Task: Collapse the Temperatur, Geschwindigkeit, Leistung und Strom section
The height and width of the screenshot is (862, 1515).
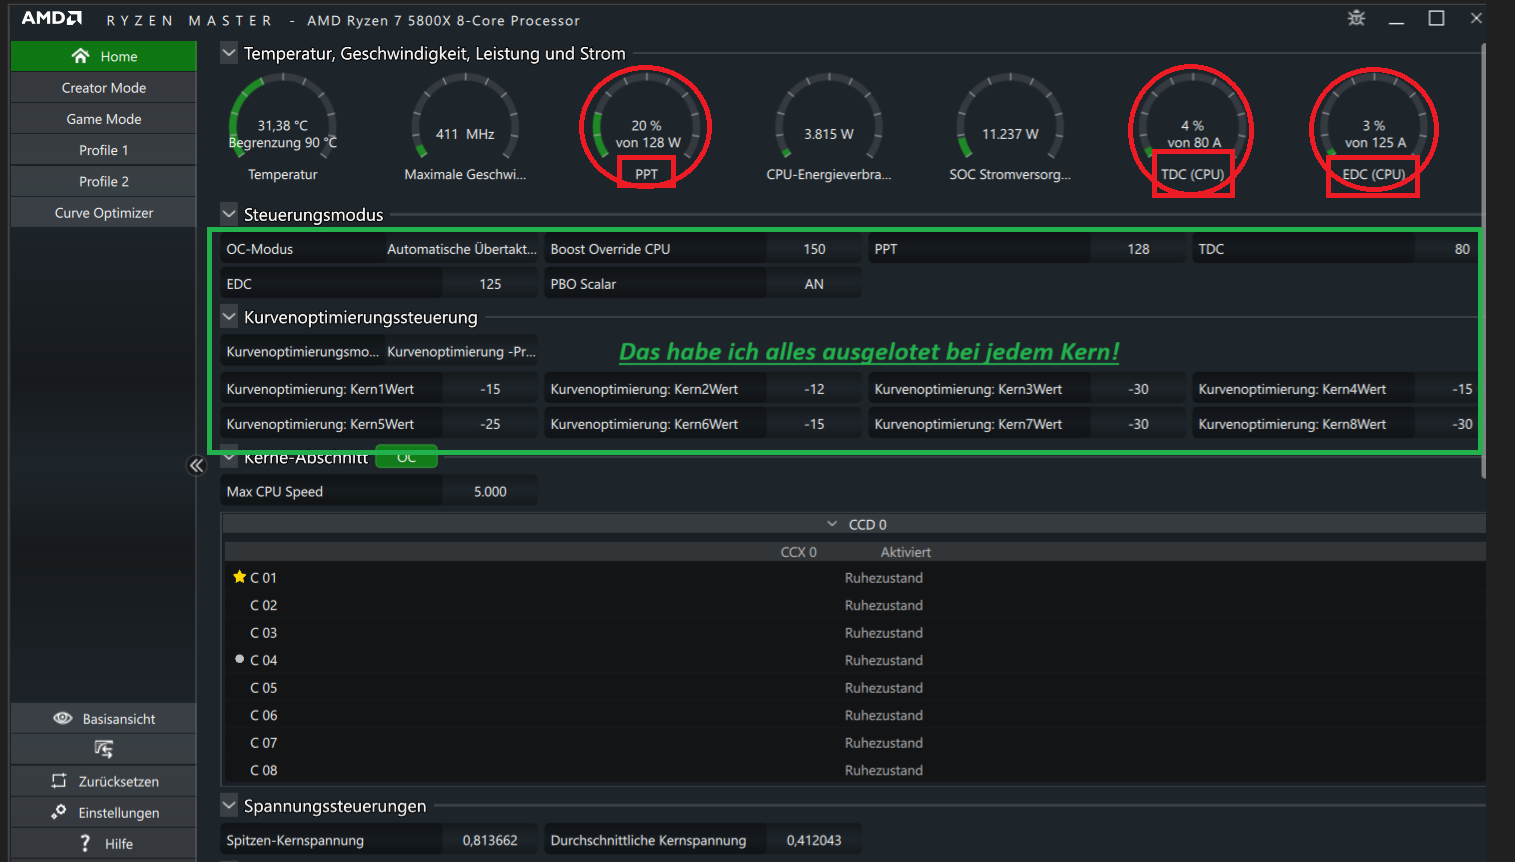Action: point(229,53)
